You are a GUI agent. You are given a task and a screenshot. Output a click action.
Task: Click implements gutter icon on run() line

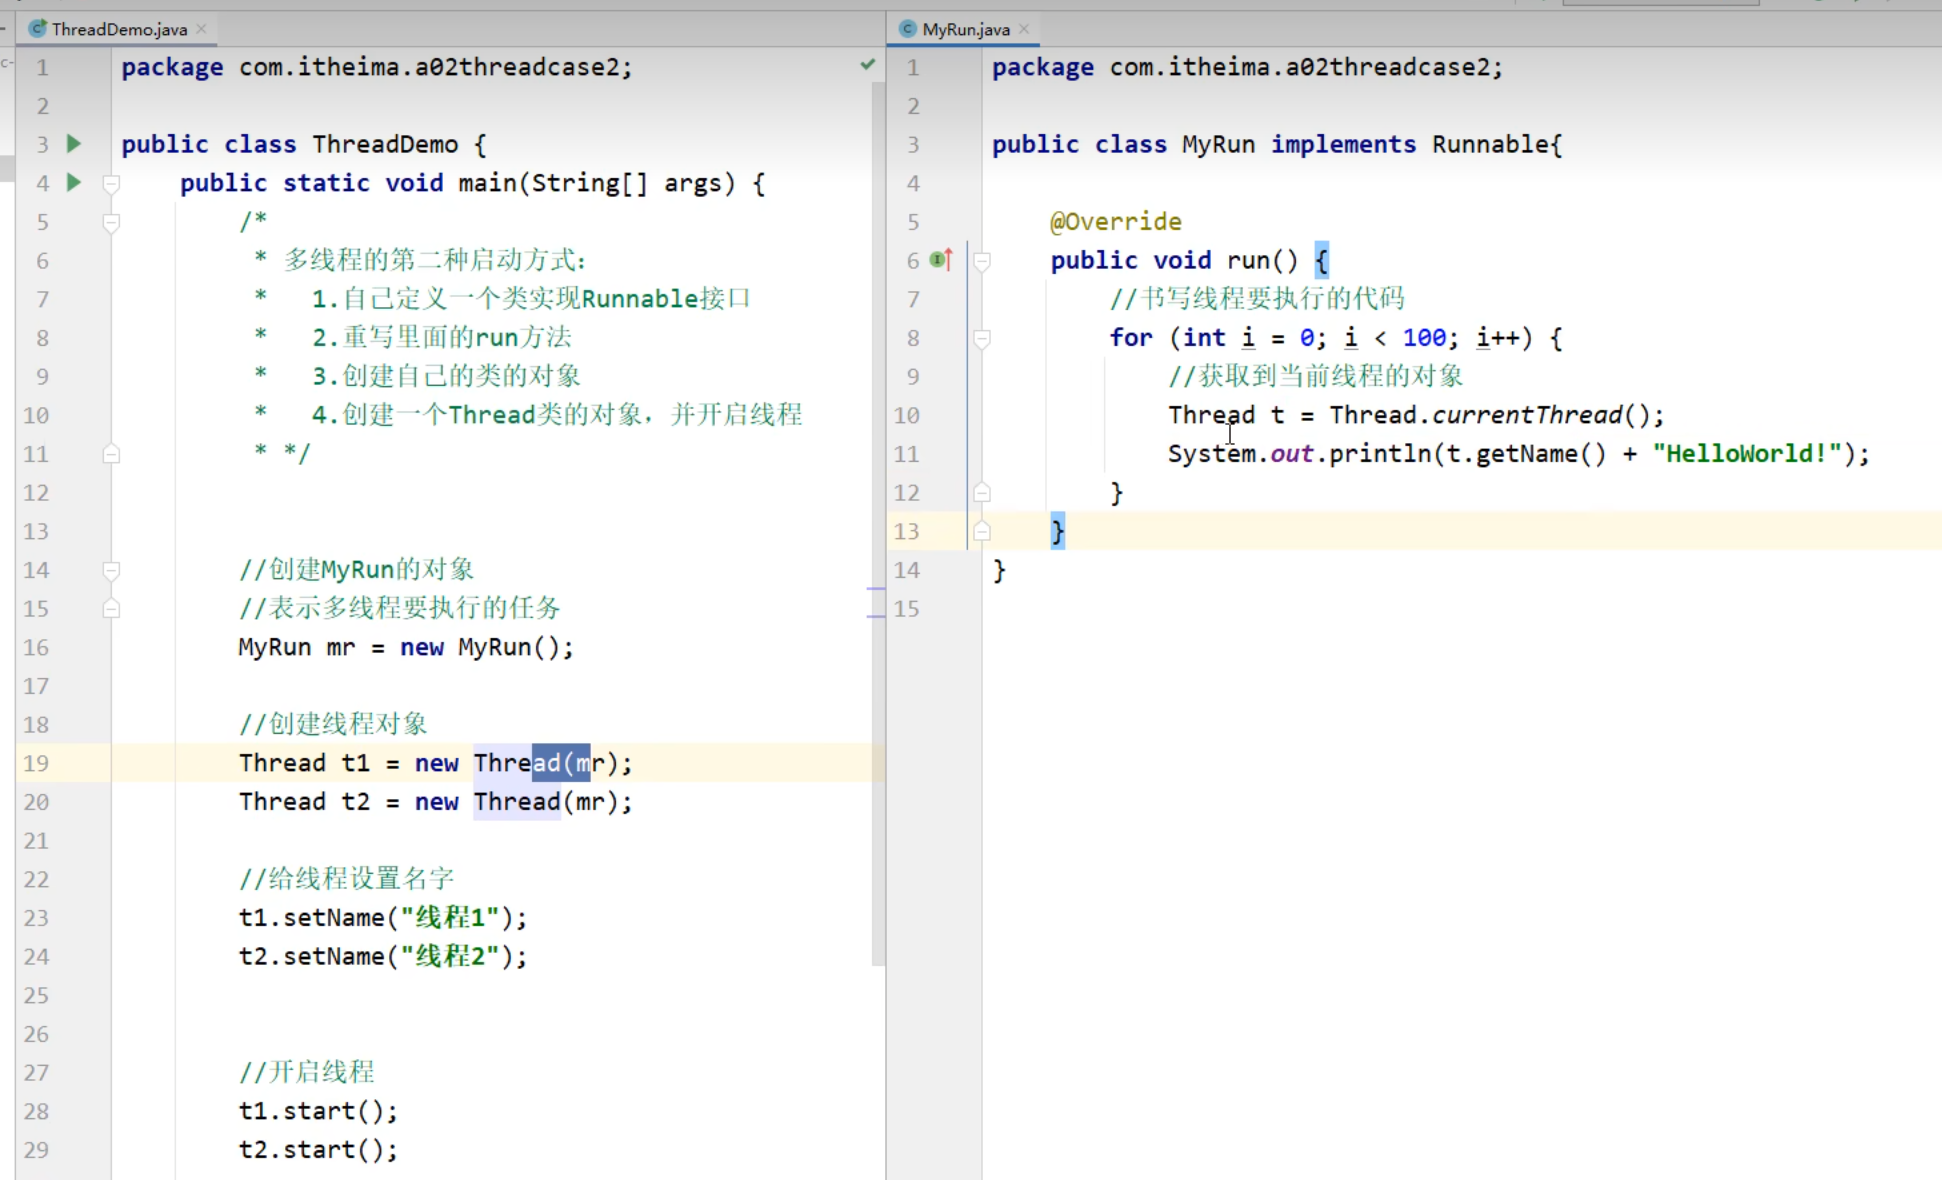click(x=940, y=260)
